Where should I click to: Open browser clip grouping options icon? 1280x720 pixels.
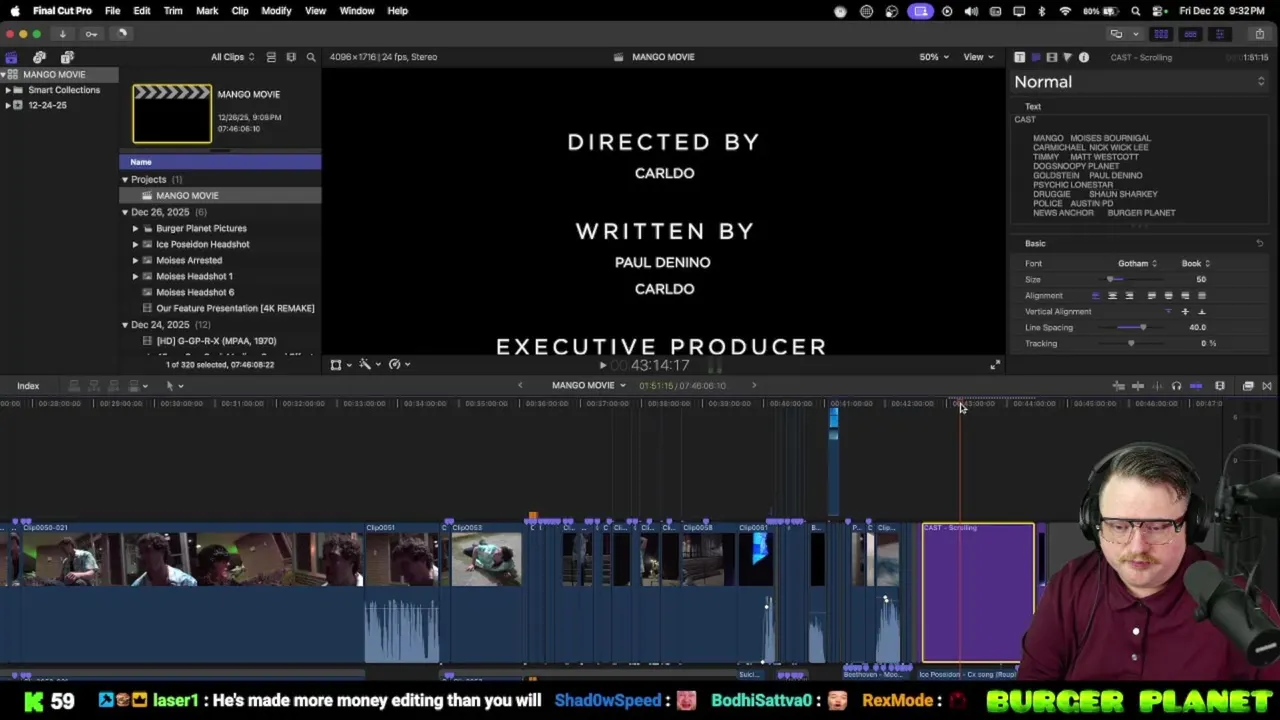[291, 57]
